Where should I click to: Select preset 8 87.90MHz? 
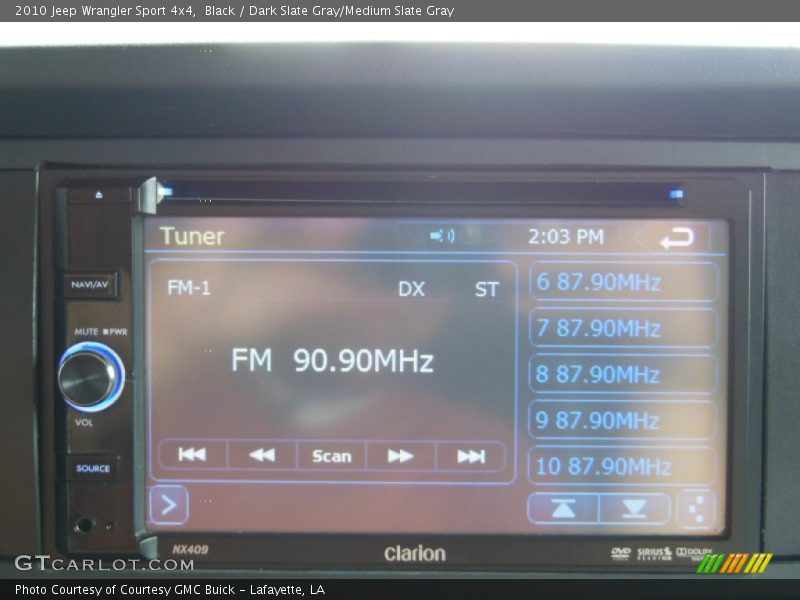(622, 374)
